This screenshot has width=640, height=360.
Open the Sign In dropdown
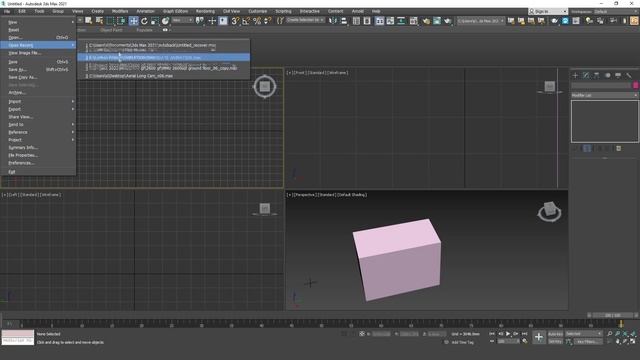pos(548,11)
